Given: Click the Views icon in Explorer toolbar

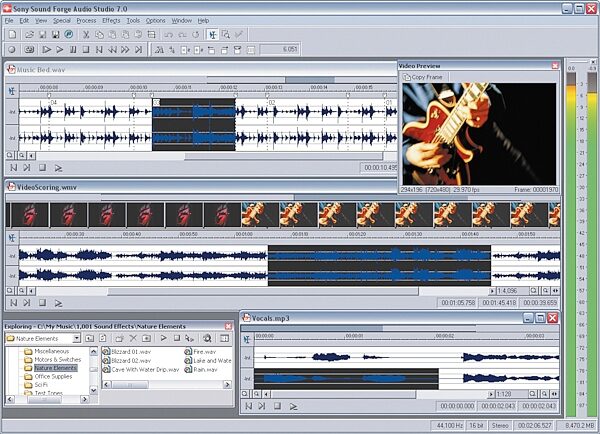Looking at the screenshot, I should coord(225,338).
